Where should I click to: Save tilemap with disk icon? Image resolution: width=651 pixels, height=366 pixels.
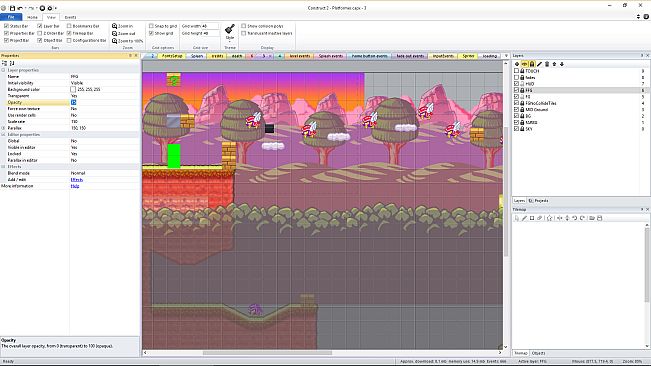tap(600, 218)
